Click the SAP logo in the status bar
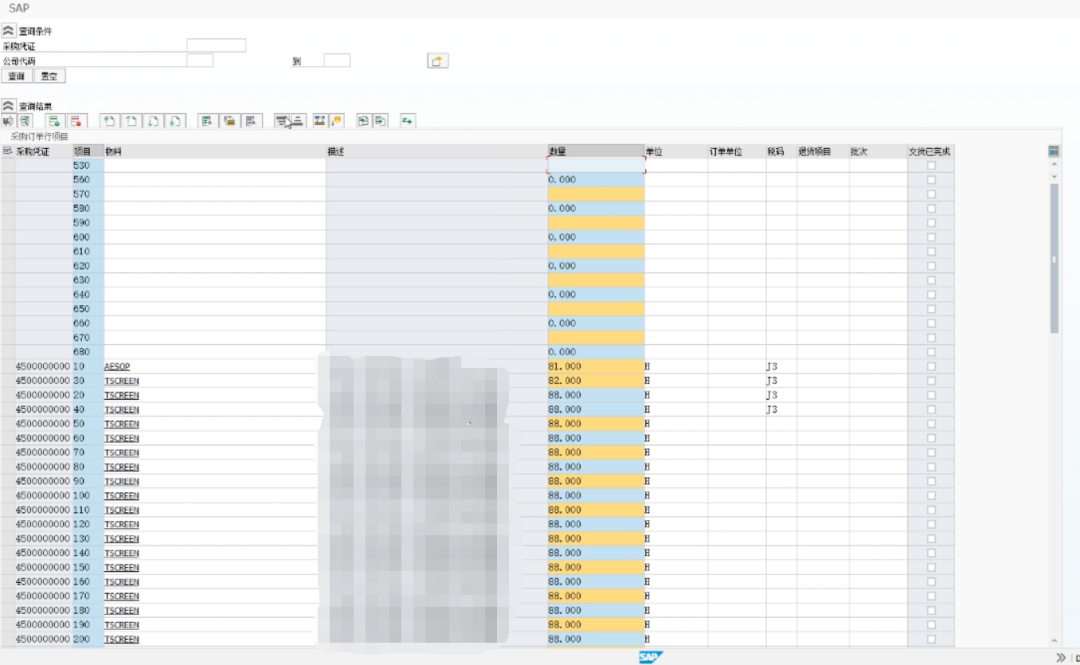Screen dimensions: 1080x665 point(650,657)
